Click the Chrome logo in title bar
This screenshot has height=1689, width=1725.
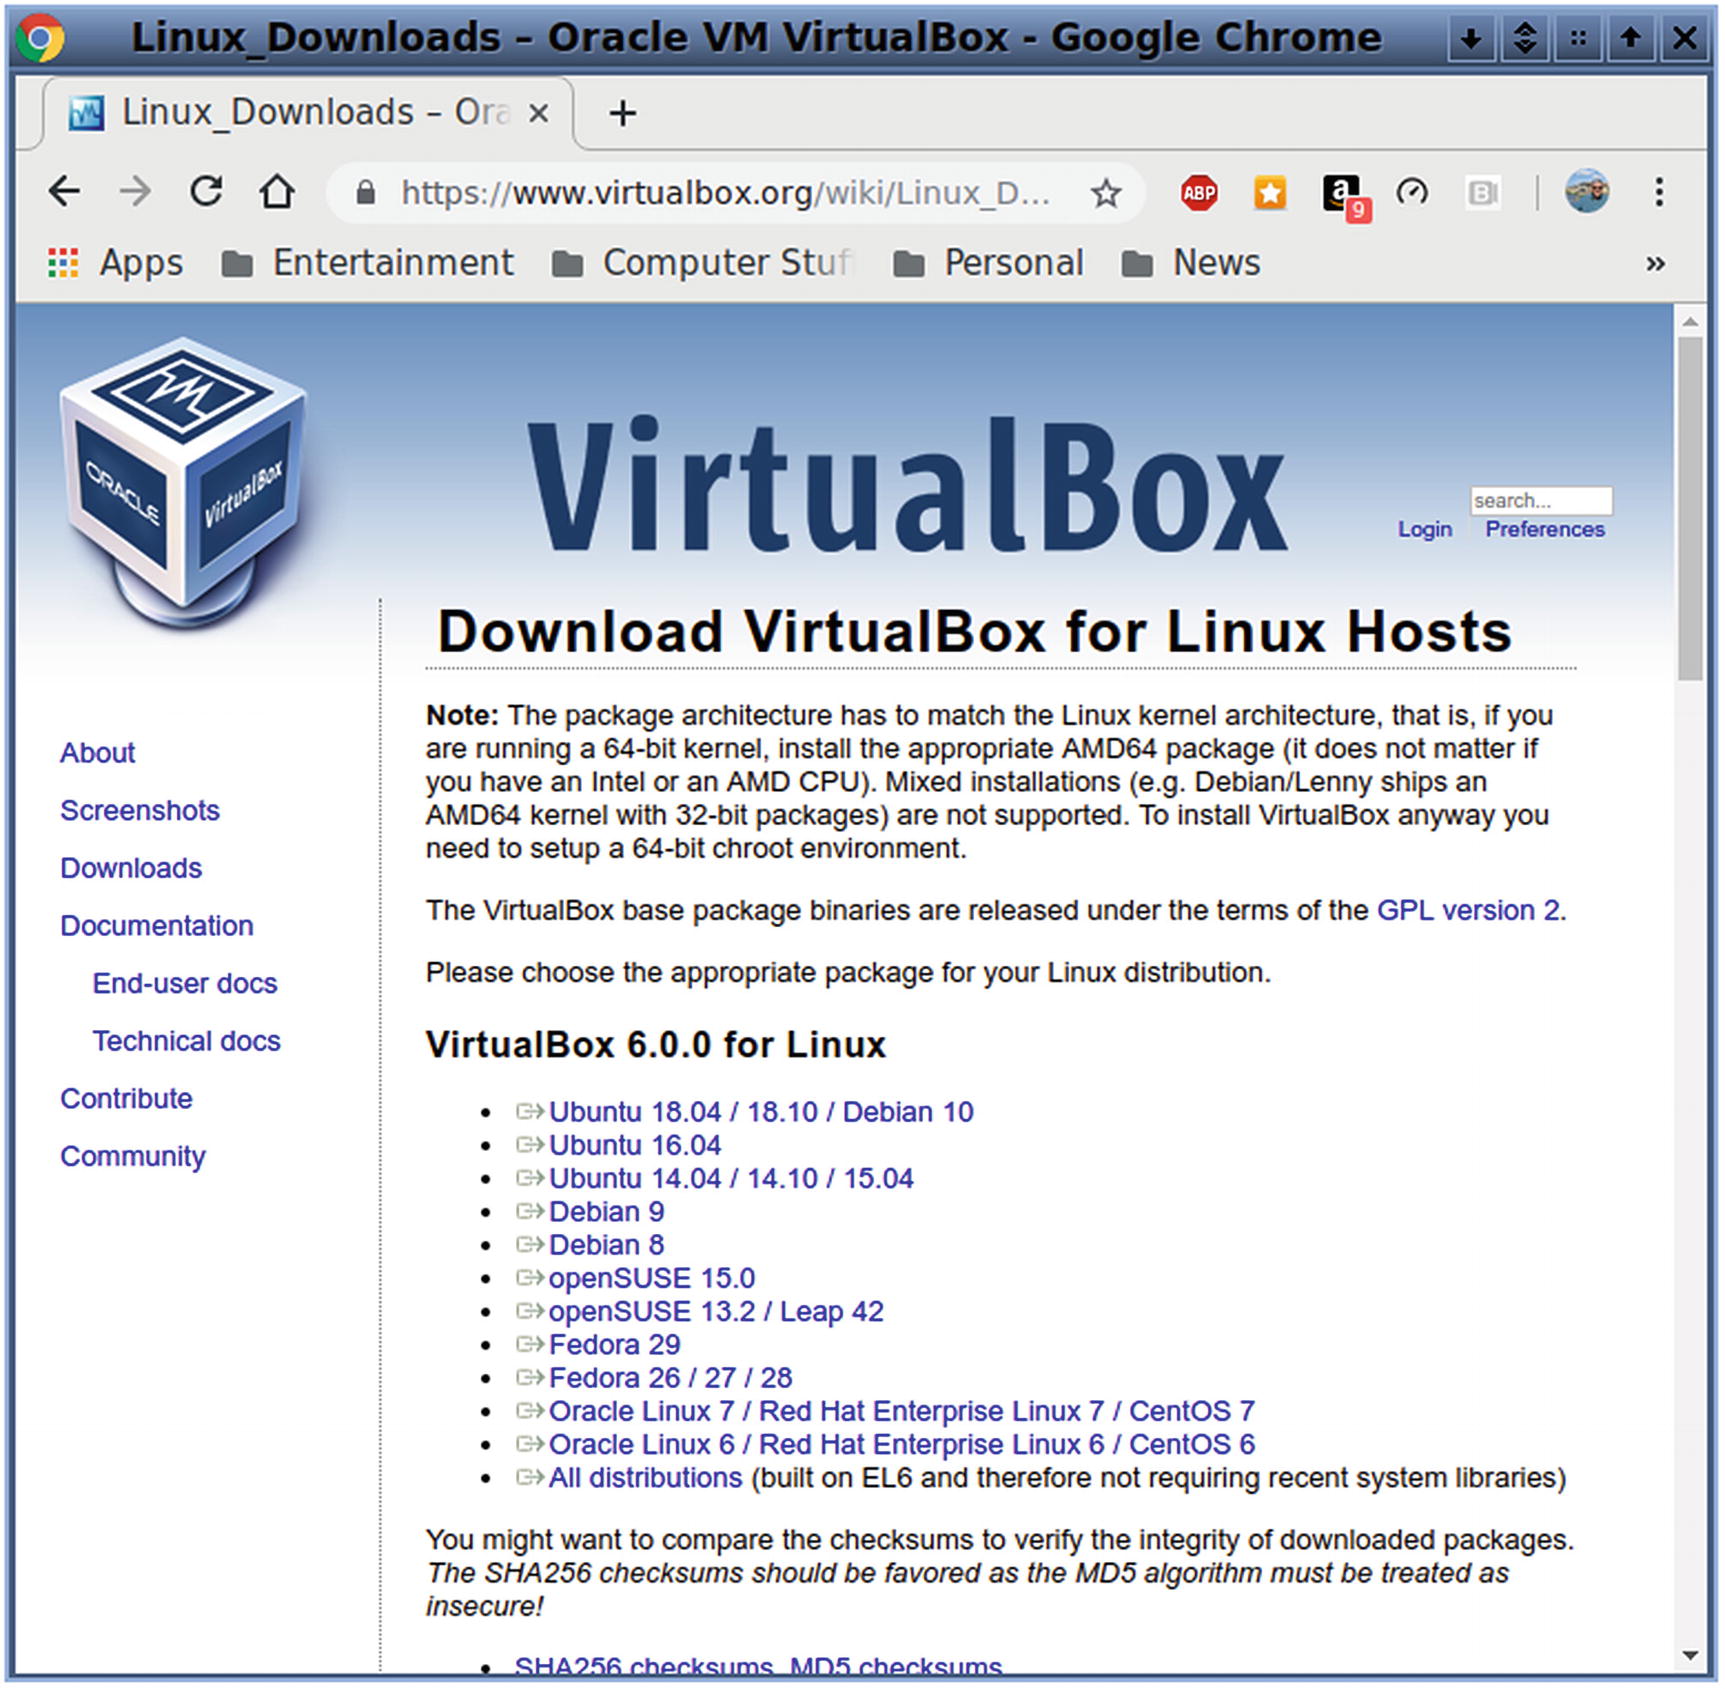(x=40, y=38)
